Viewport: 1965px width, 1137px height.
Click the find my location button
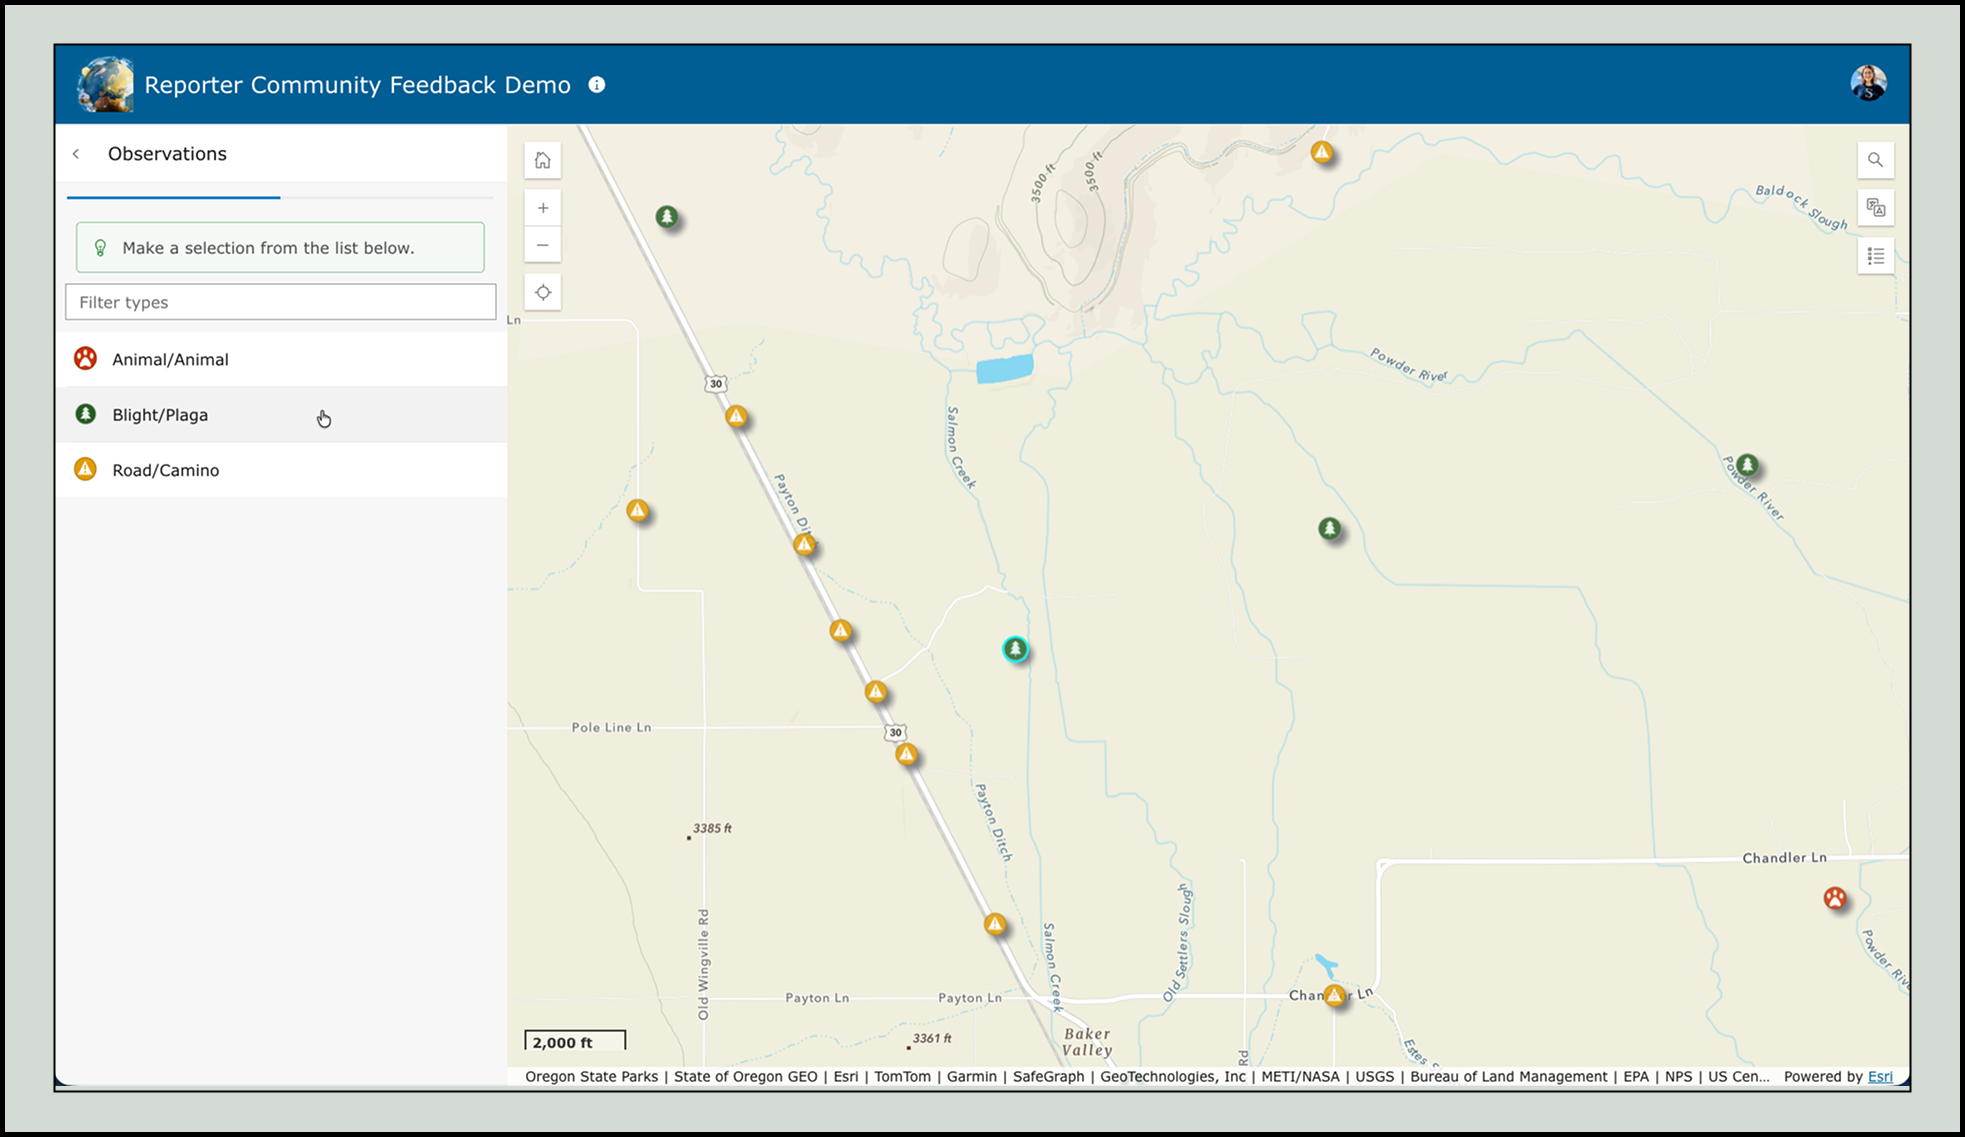click(542, 293)
